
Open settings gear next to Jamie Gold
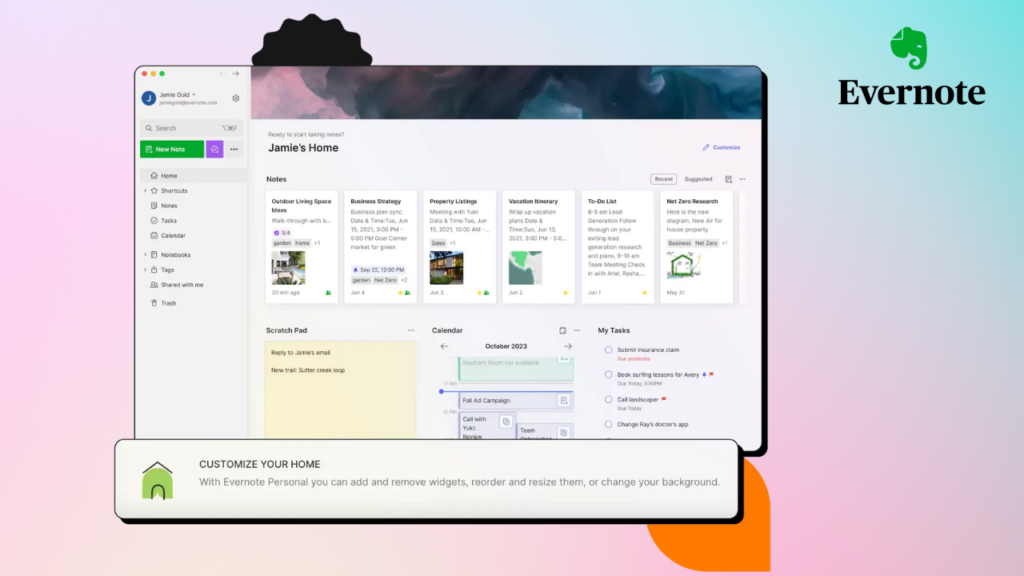236,98
